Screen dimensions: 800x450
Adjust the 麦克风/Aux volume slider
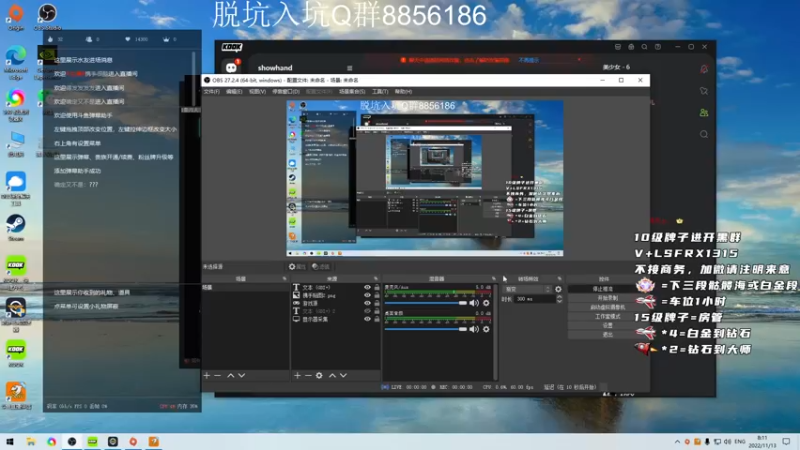pyautogui.click(x=426, y=303)
